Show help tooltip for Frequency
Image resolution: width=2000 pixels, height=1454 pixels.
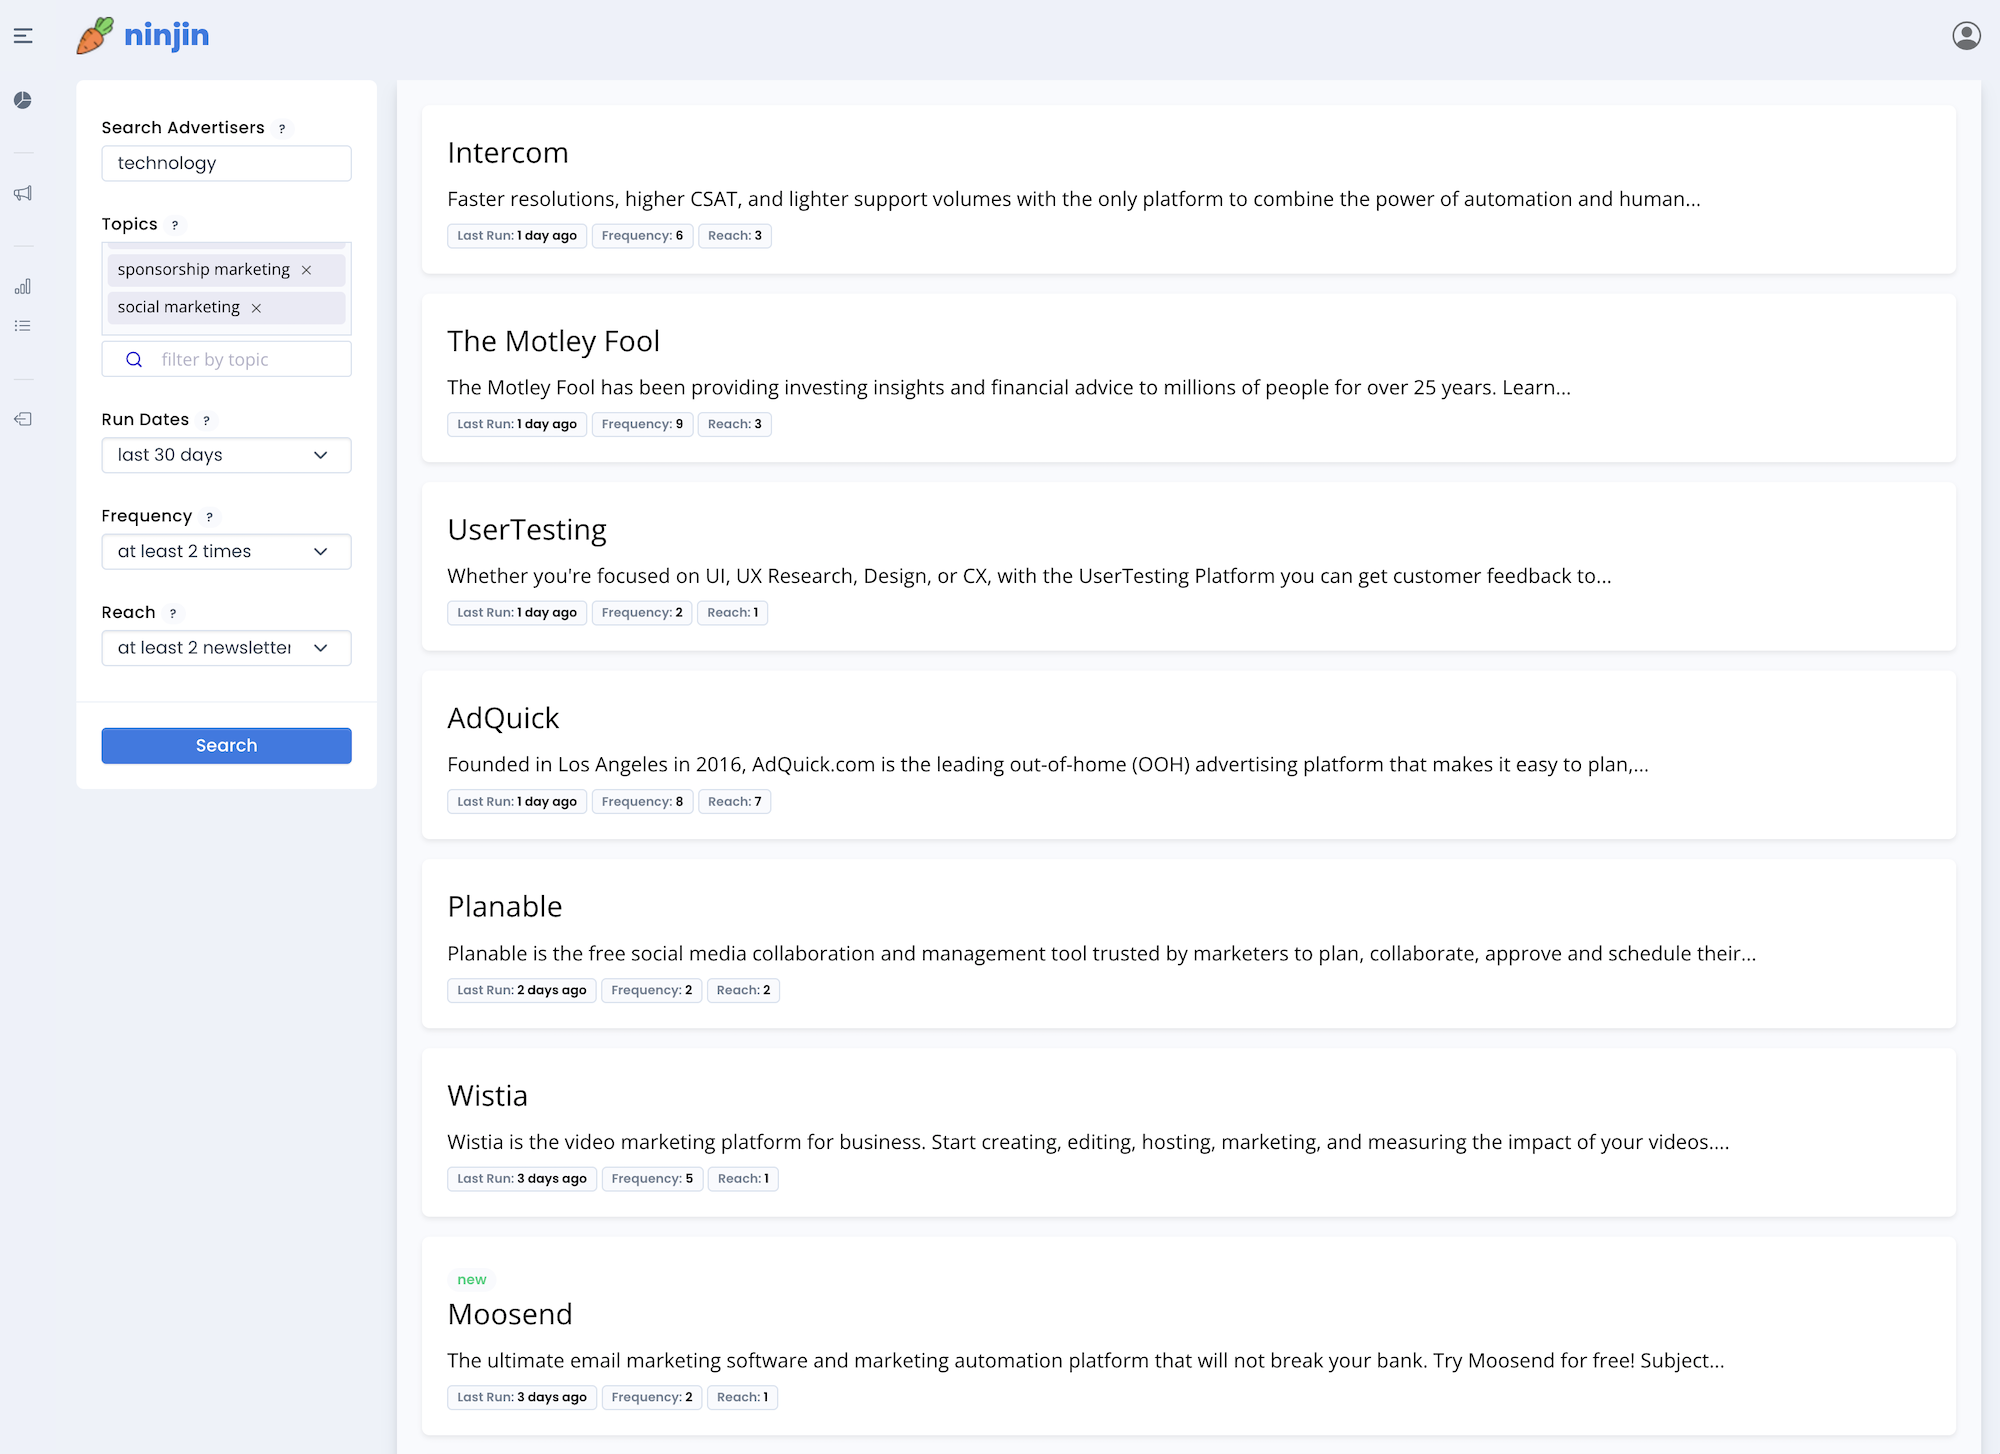point(209,517)
